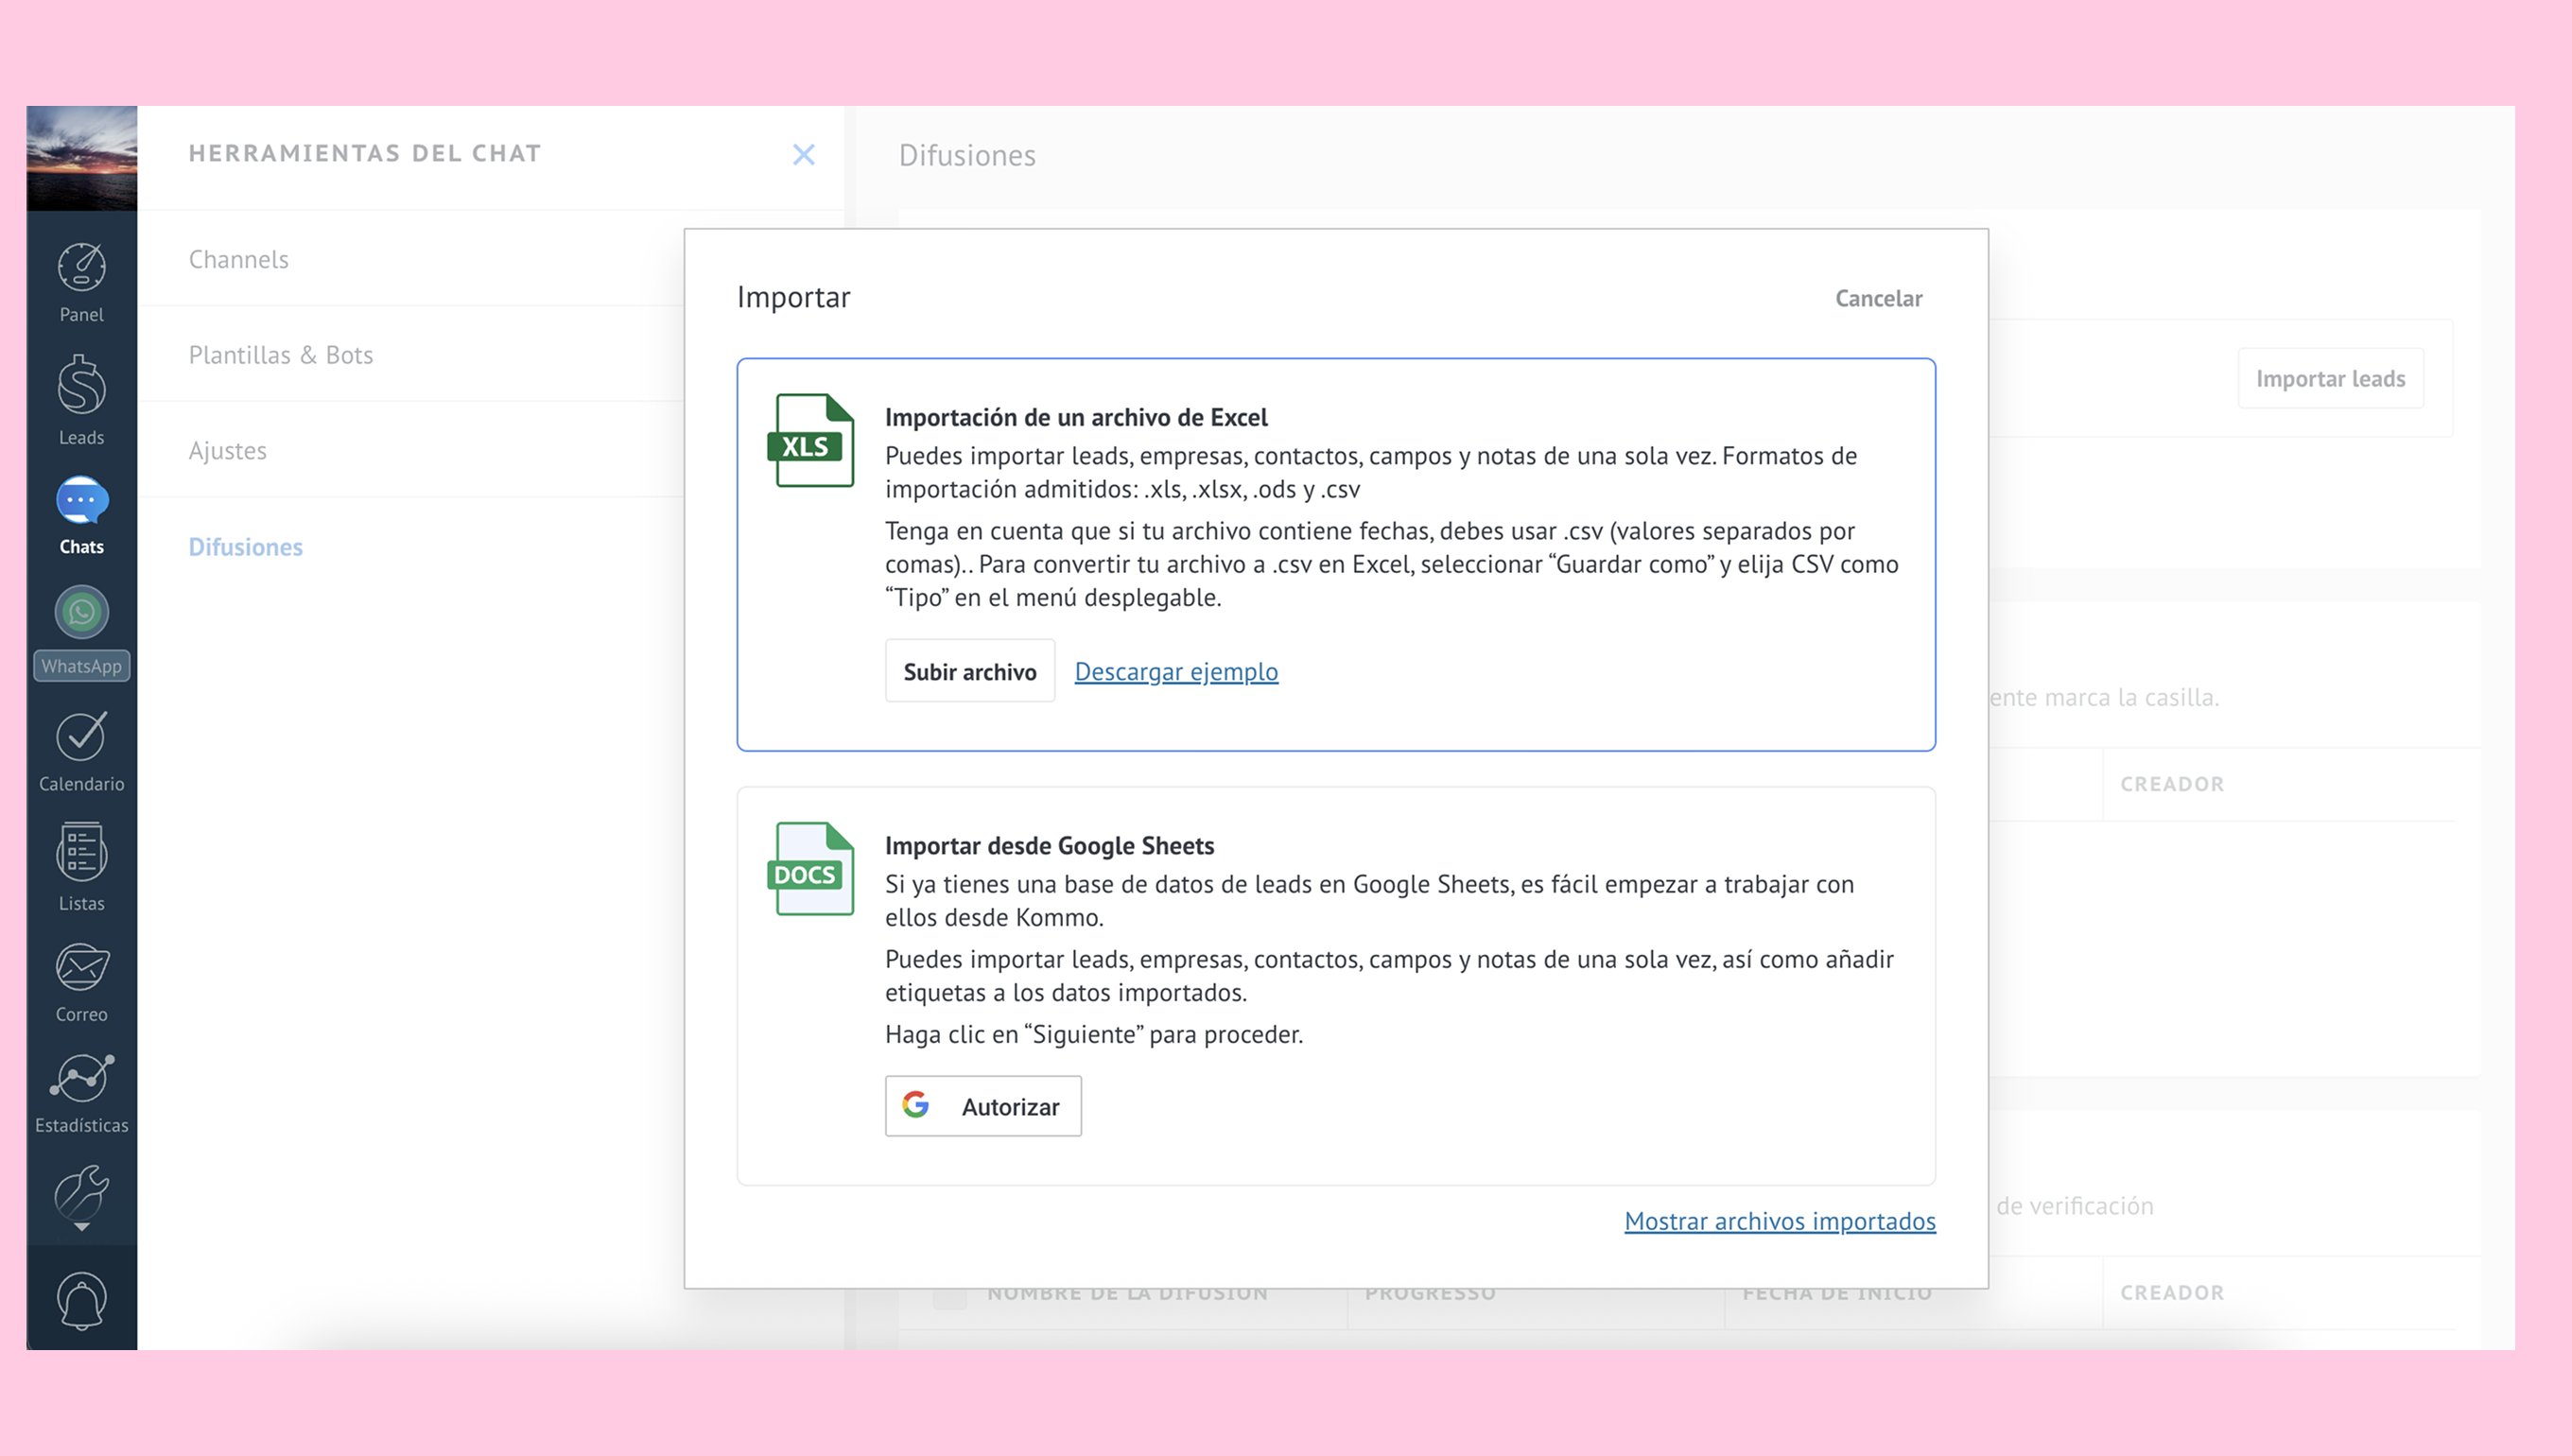Image resolution: width=2572 pixels, height=1456 pixels.
Task: Click the Google logo on Autorizar button
Action: pyautogui.click(x=916, y=1105)
